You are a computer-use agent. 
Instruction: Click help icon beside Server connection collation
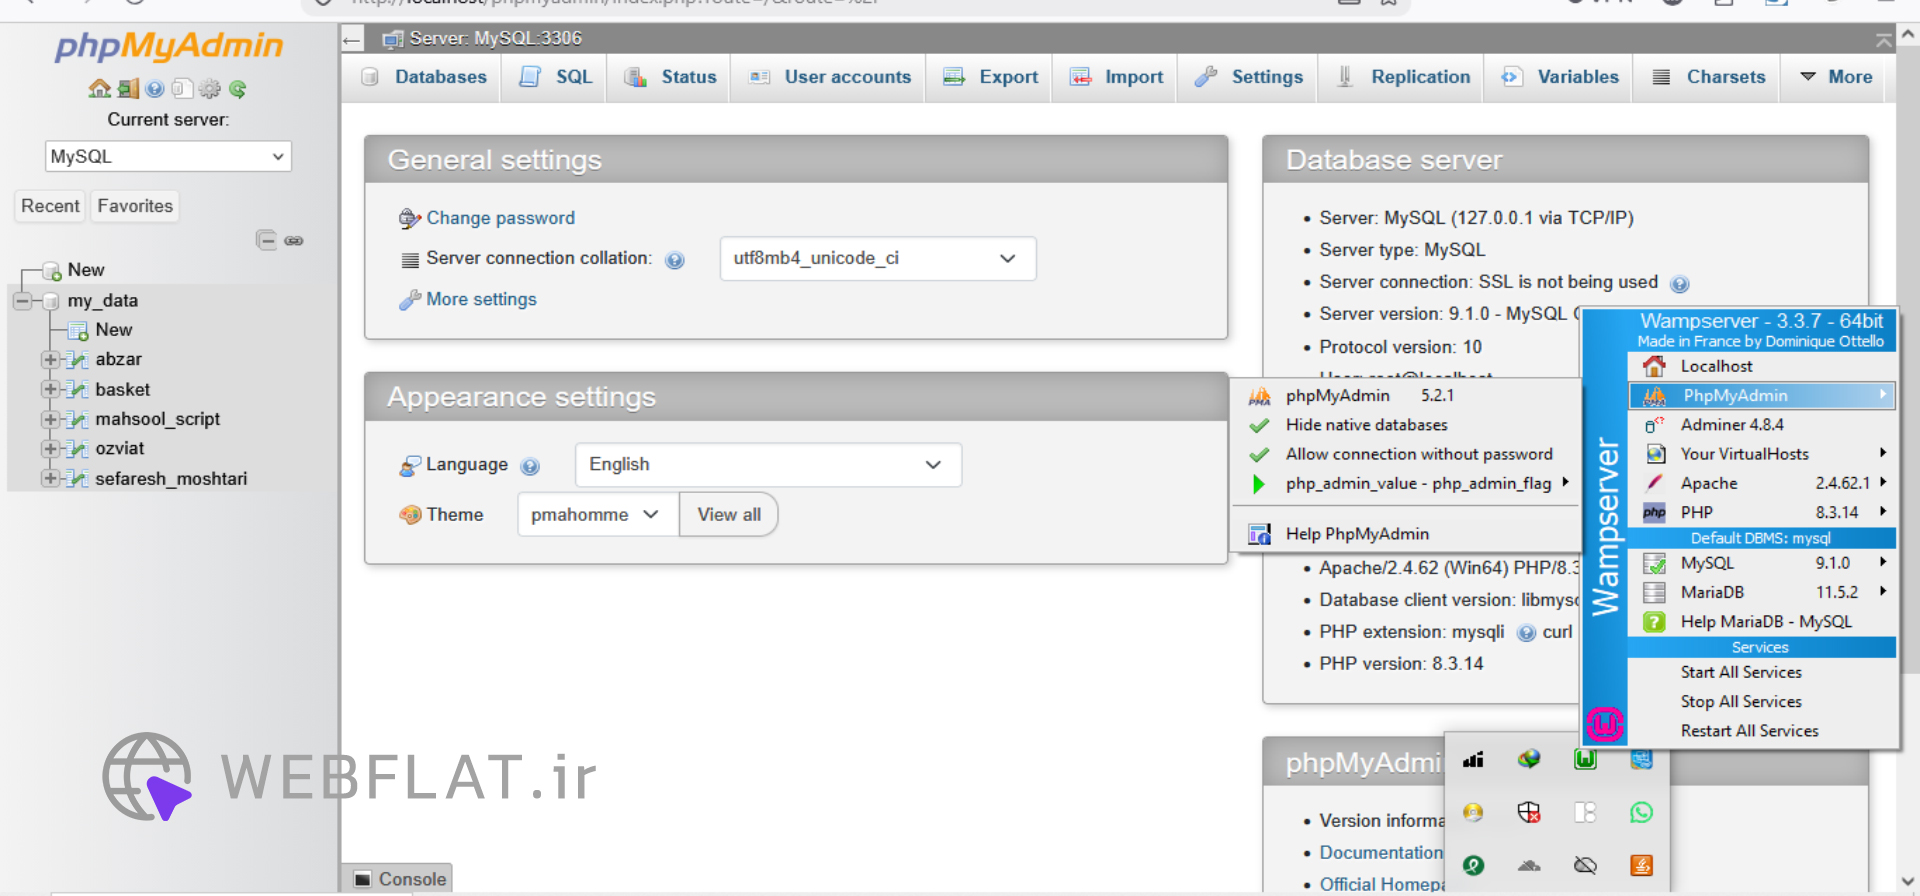tap(675, 260)
